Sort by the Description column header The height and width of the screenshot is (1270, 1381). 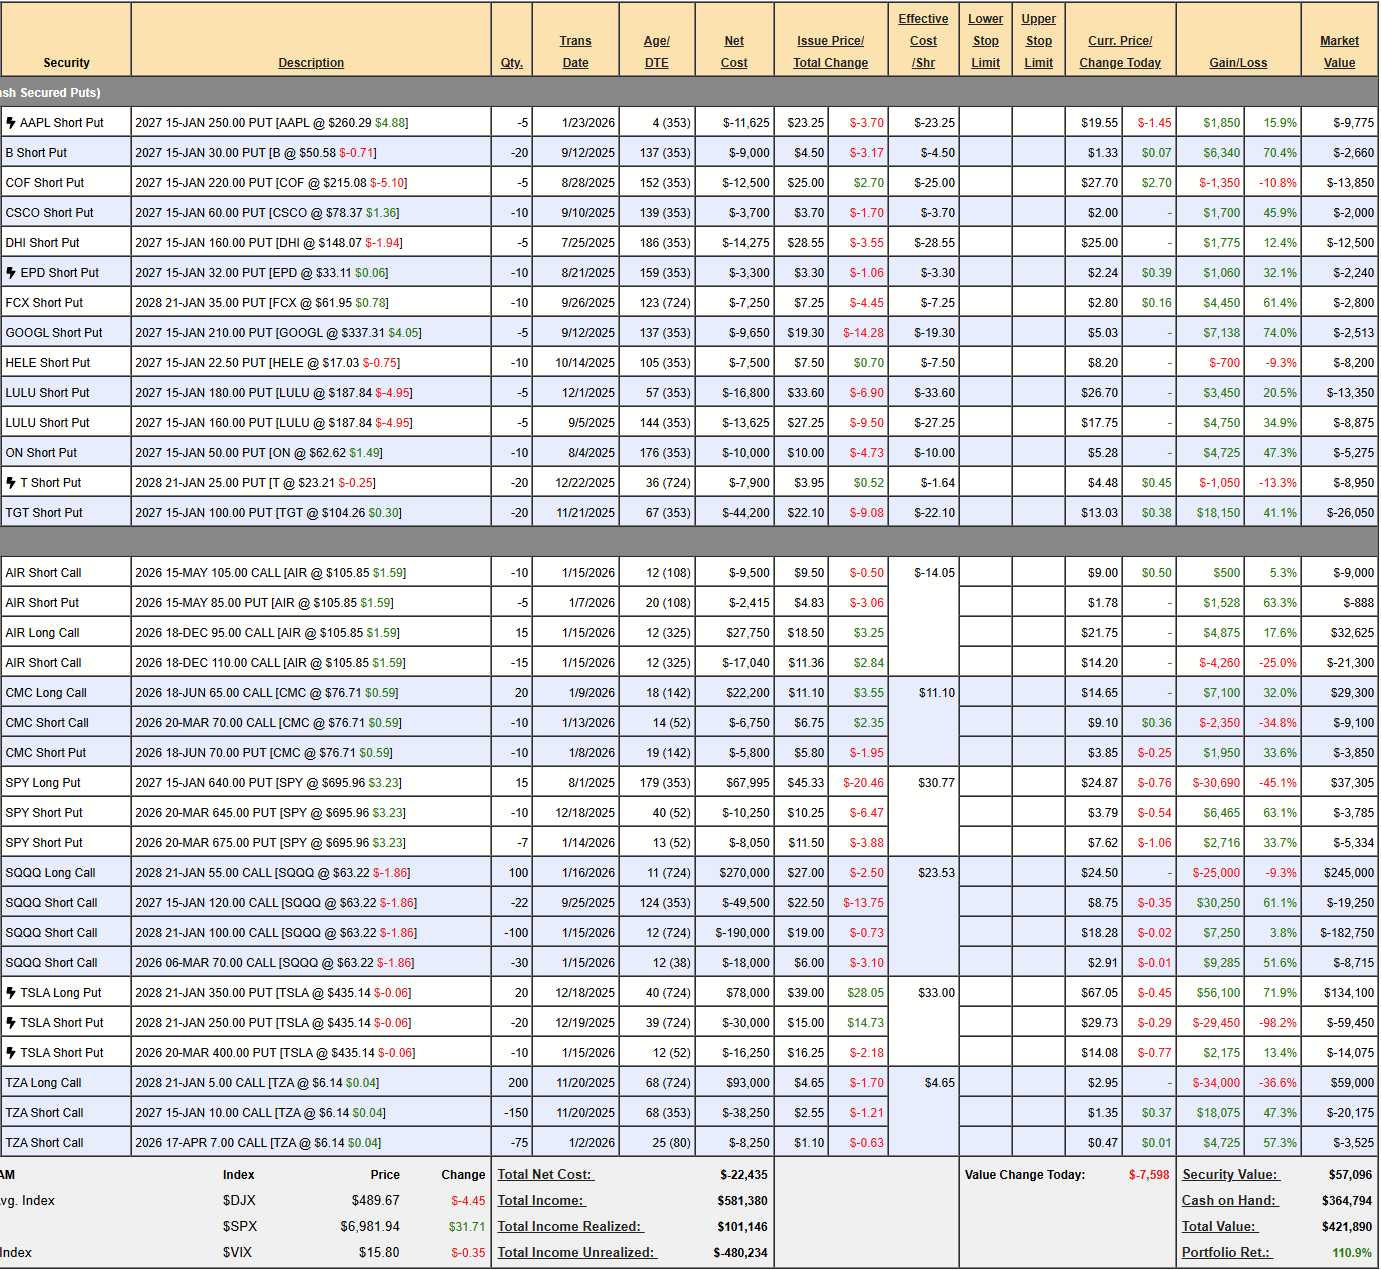(x=311, y=63)
